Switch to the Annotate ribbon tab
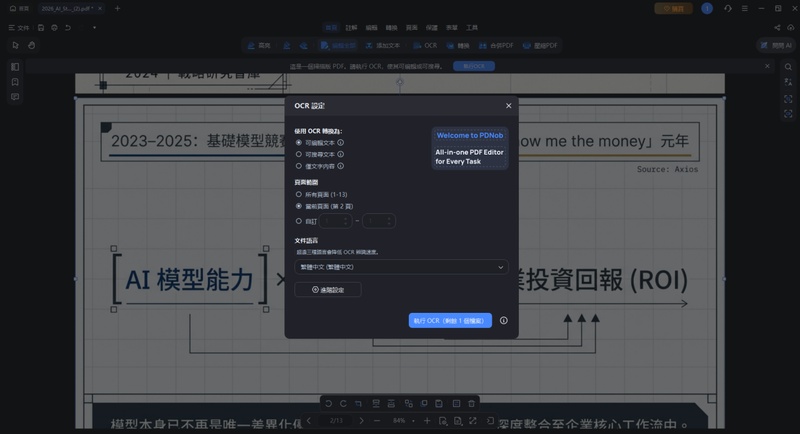 tap(351, 28)
